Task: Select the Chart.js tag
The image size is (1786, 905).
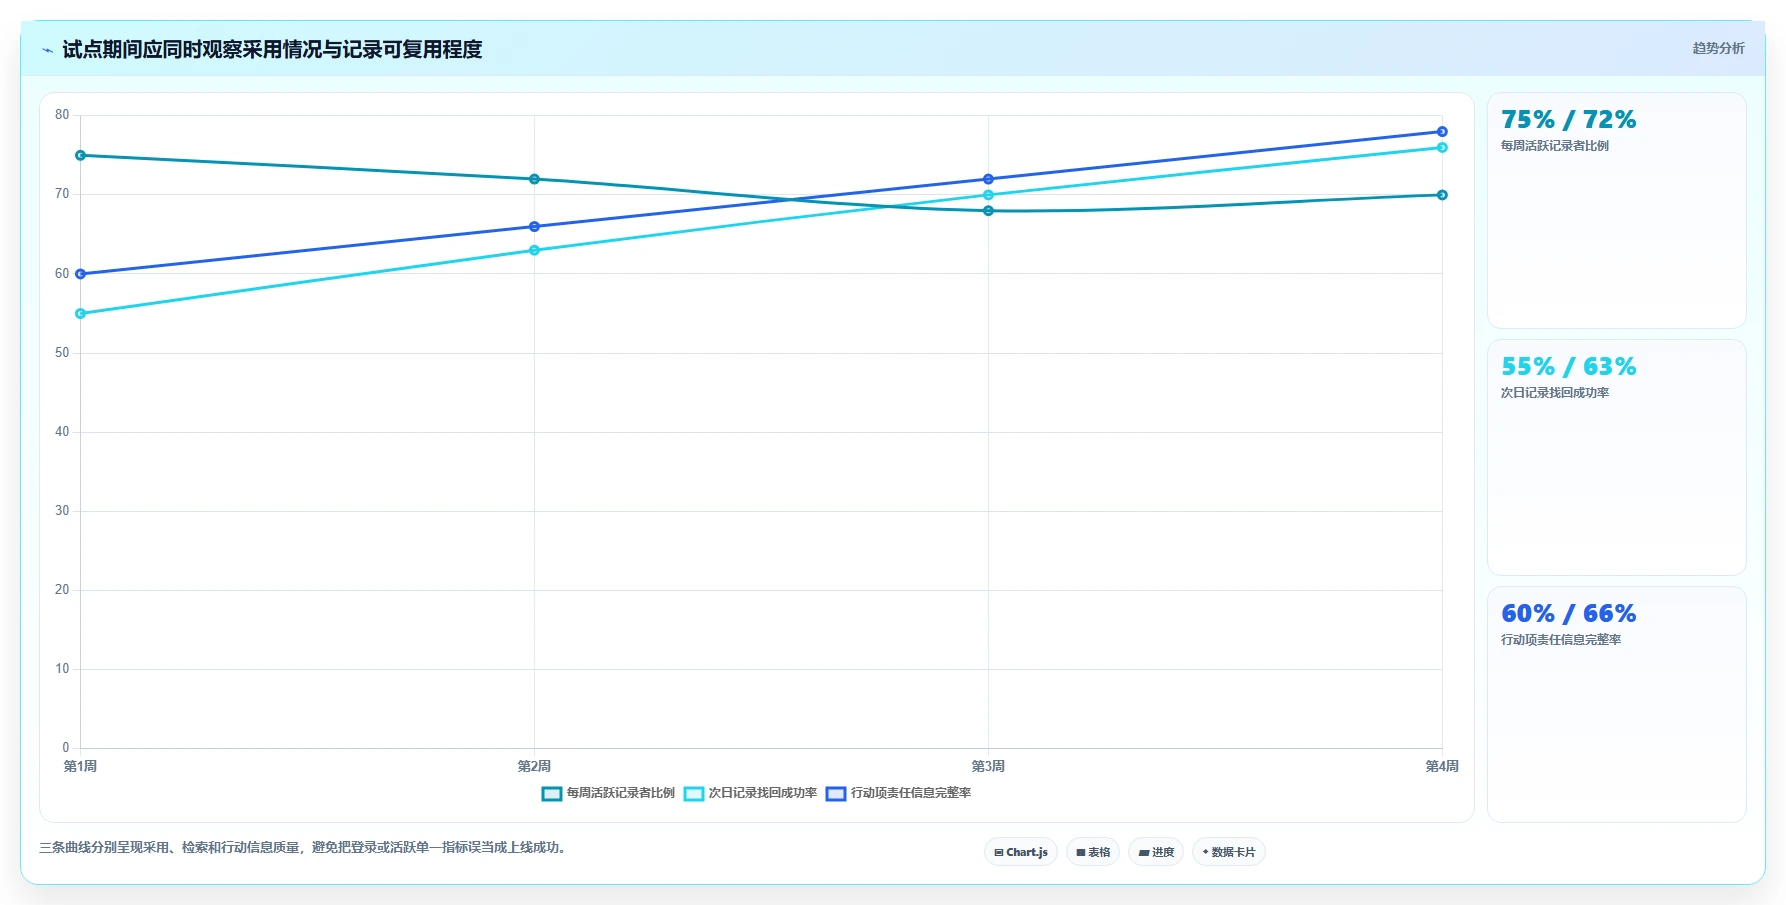Action: click(x=1021, y=852)
